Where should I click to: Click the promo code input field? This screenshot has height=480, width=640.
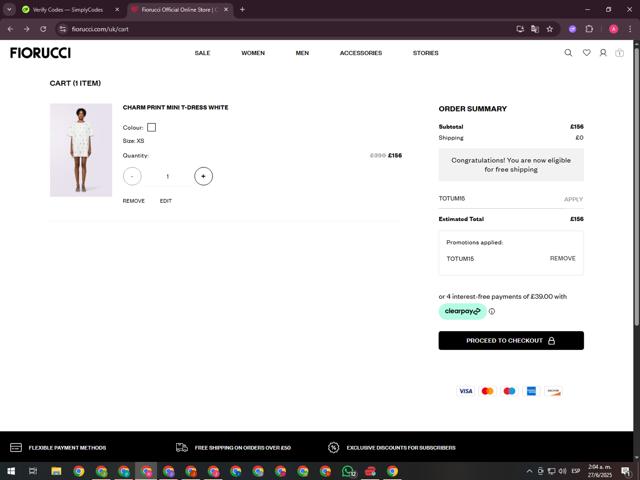(498, 199)
